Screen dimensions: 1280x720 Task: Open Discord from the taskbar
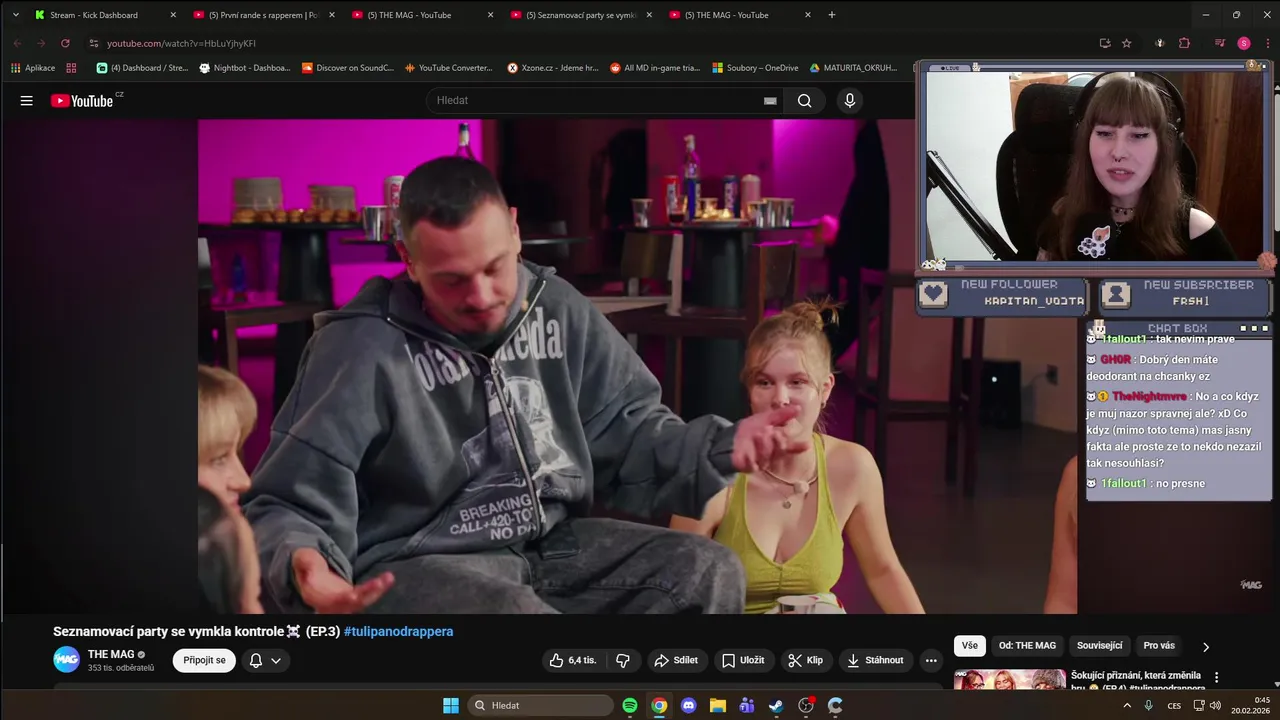tap(688, 705)
